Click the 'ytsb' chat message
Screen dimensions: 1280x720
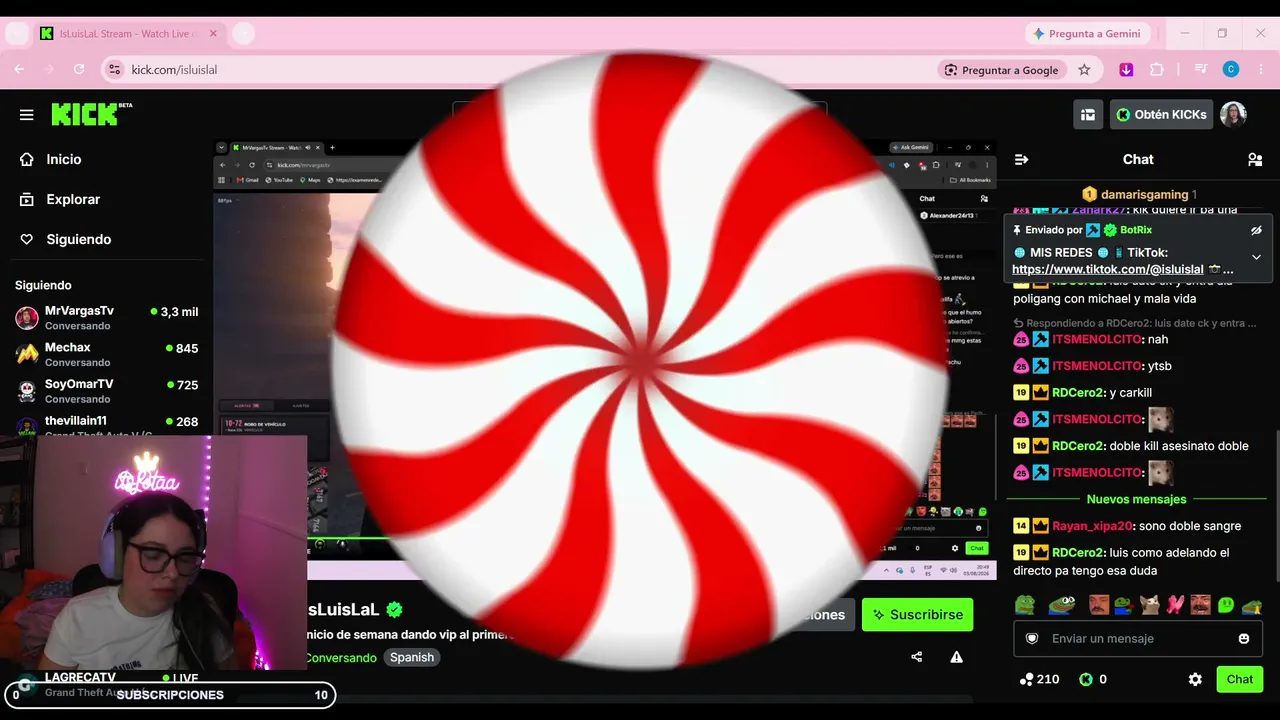[1160, 366]
